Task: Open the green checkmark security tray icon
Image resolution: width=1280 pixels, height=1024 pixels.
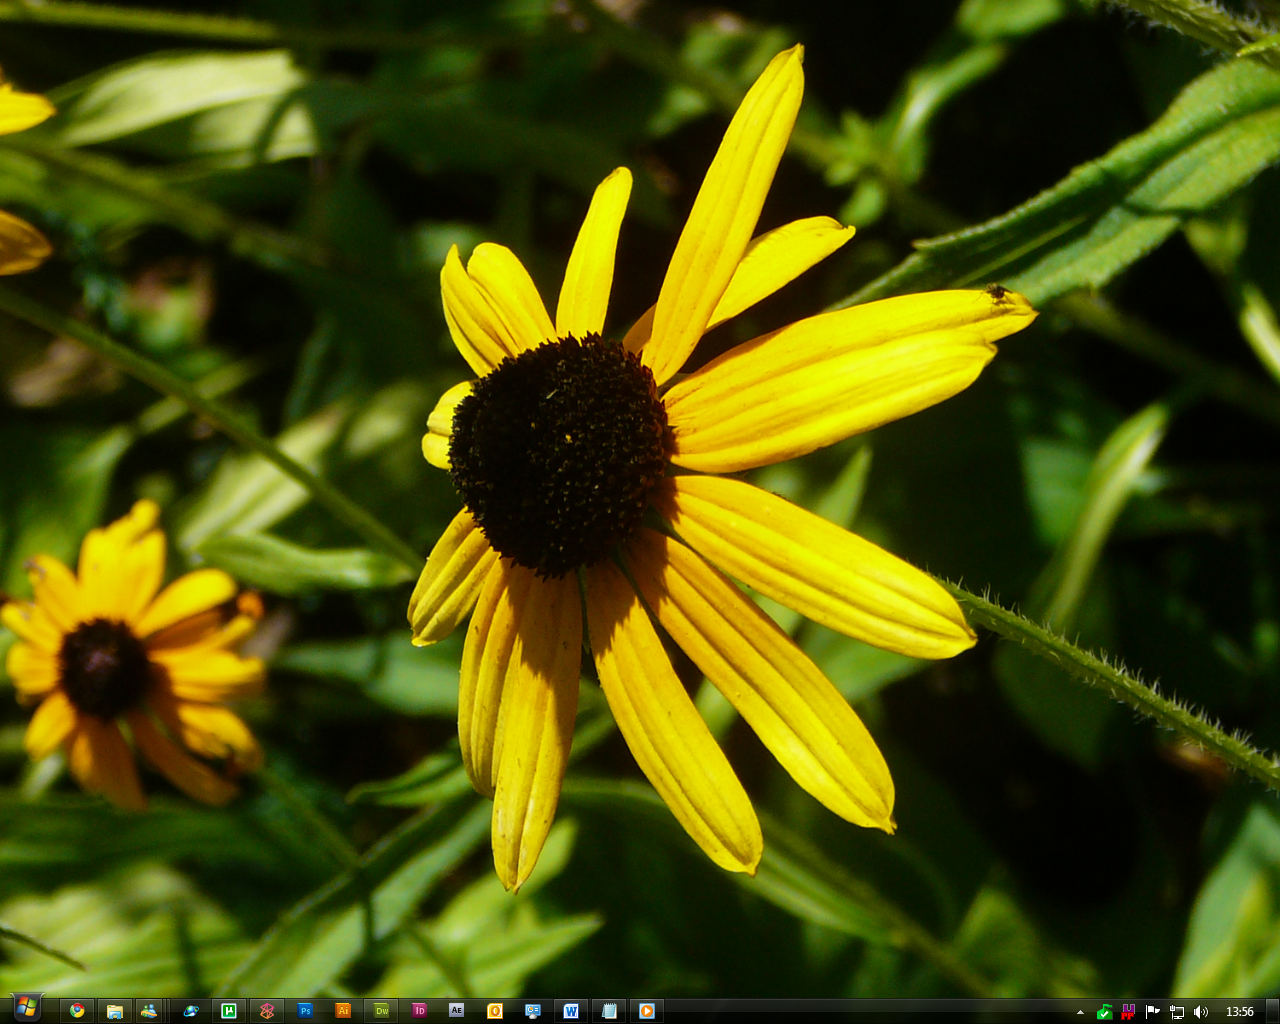Action: (1105, 1012)
